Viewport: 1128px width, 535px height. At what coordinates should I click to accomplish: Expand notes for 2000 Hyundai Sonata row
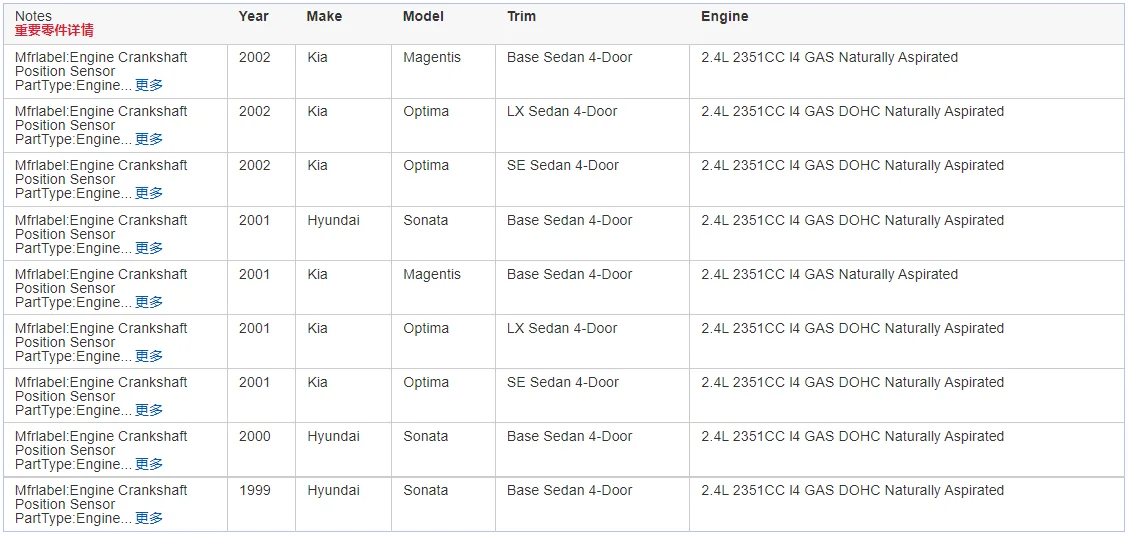pos(149,465)
